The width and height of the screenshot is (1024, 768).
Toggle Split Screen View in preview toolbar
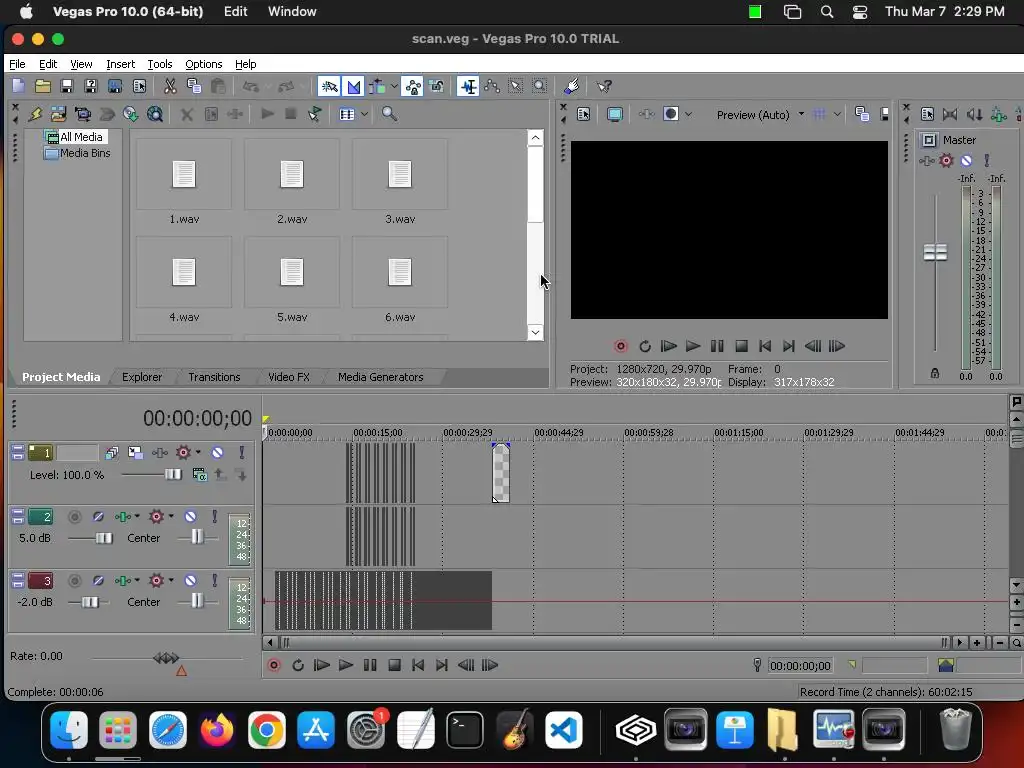point(671,114)
